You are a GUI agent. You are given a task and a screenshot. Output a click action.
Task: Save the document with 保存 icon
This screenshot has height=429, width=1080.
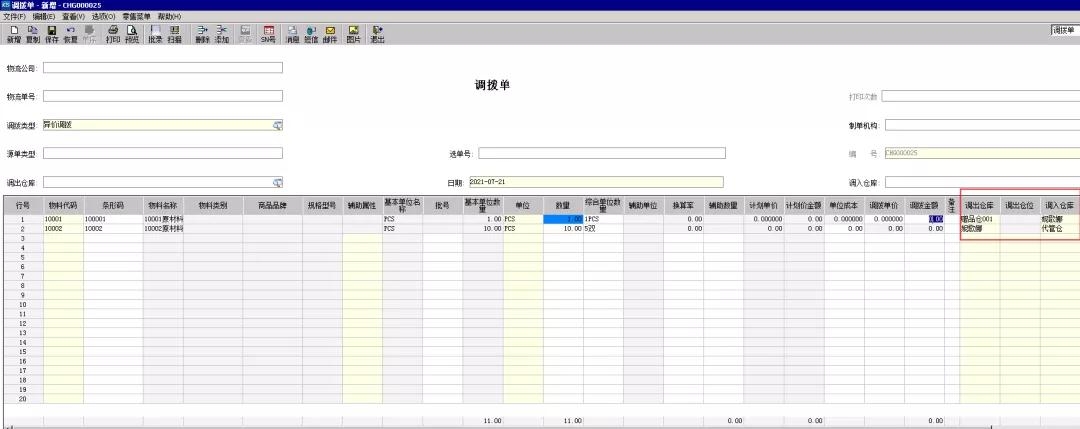coord(52,34)
